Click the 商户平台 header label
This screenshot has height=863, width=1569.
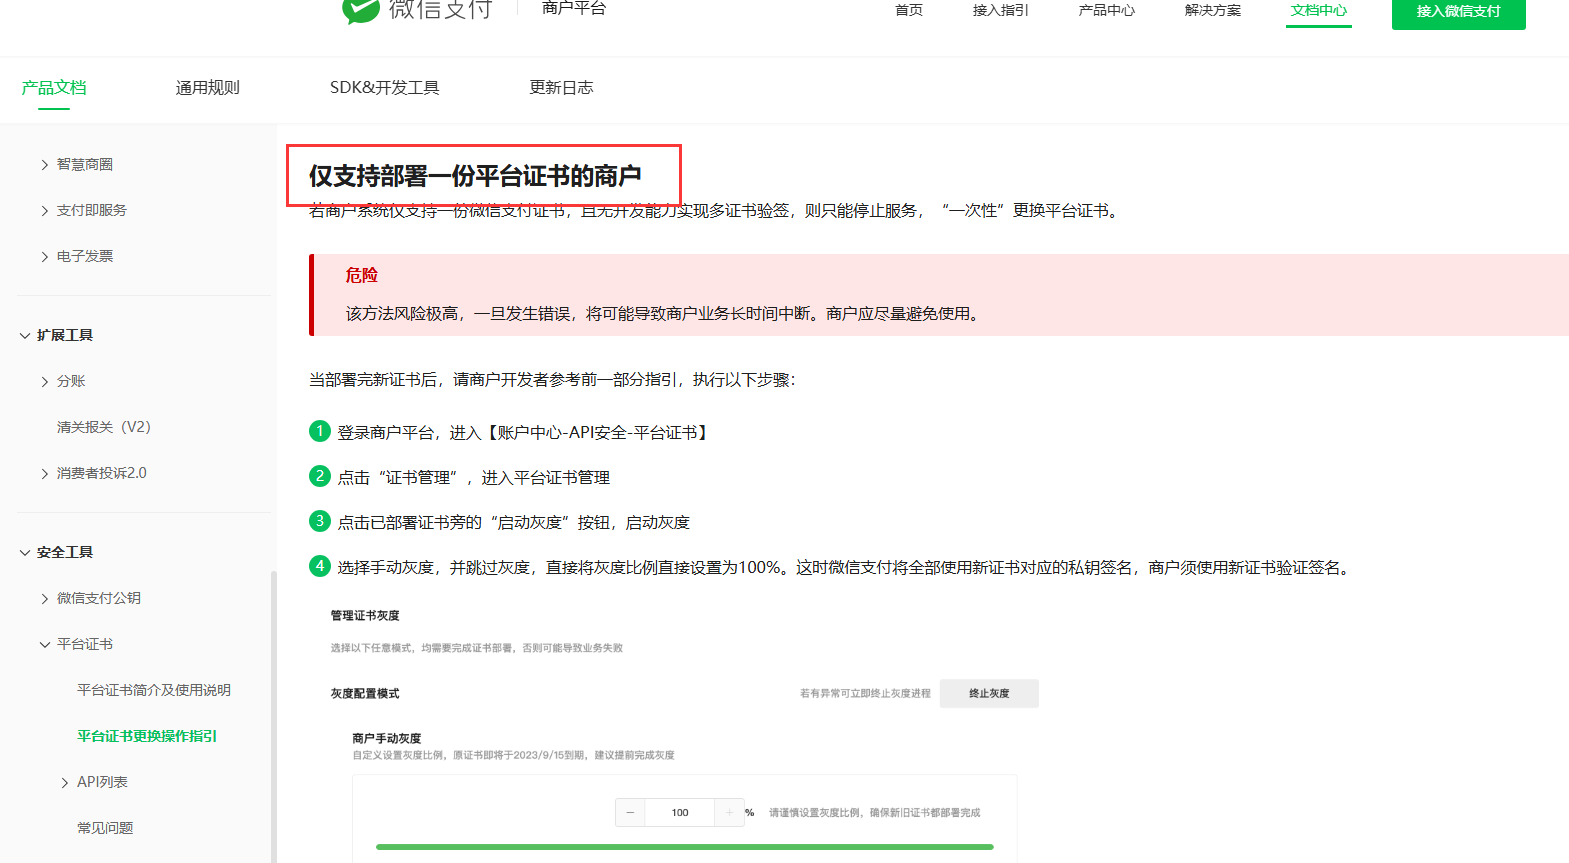click(x=574, y=8)
